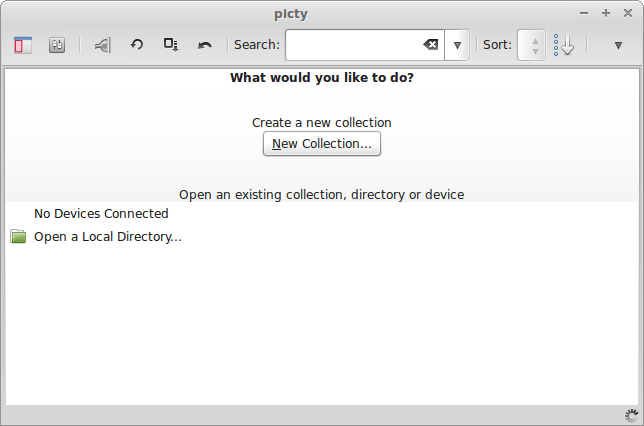Click the green folder icon

click(18, 237)
